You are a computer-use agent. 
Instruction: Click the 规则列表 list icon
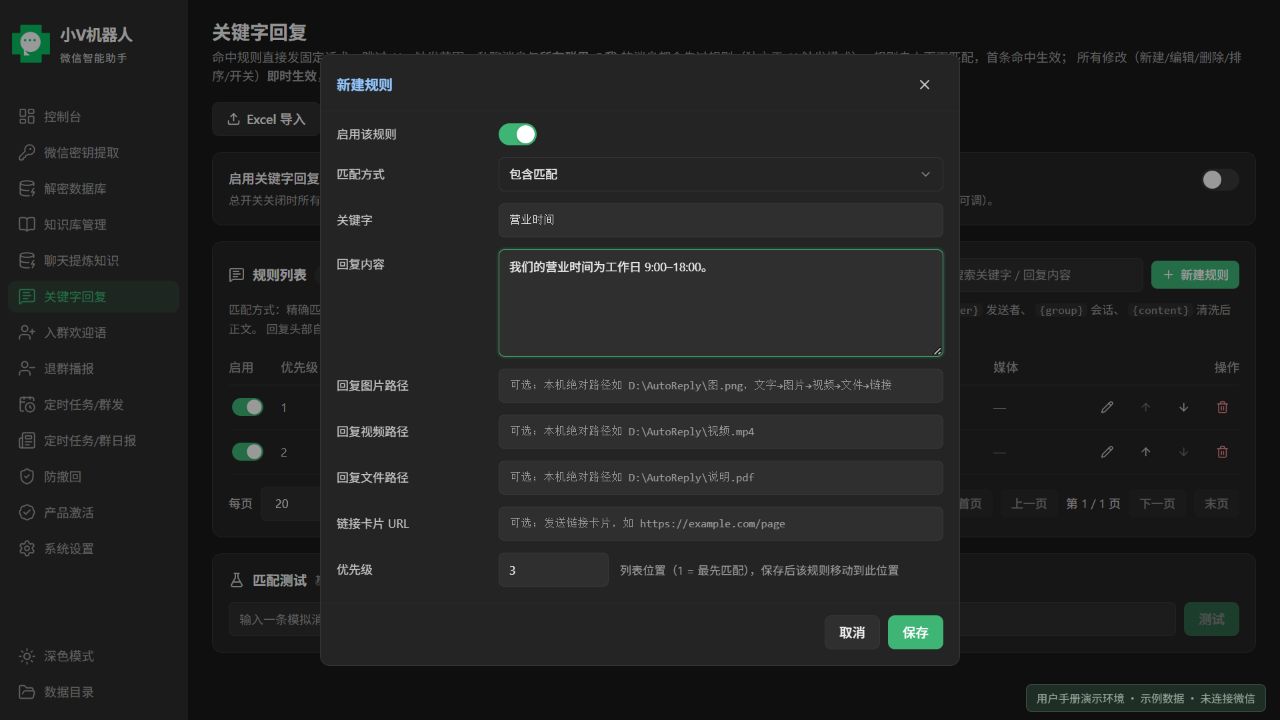[237, 275]
